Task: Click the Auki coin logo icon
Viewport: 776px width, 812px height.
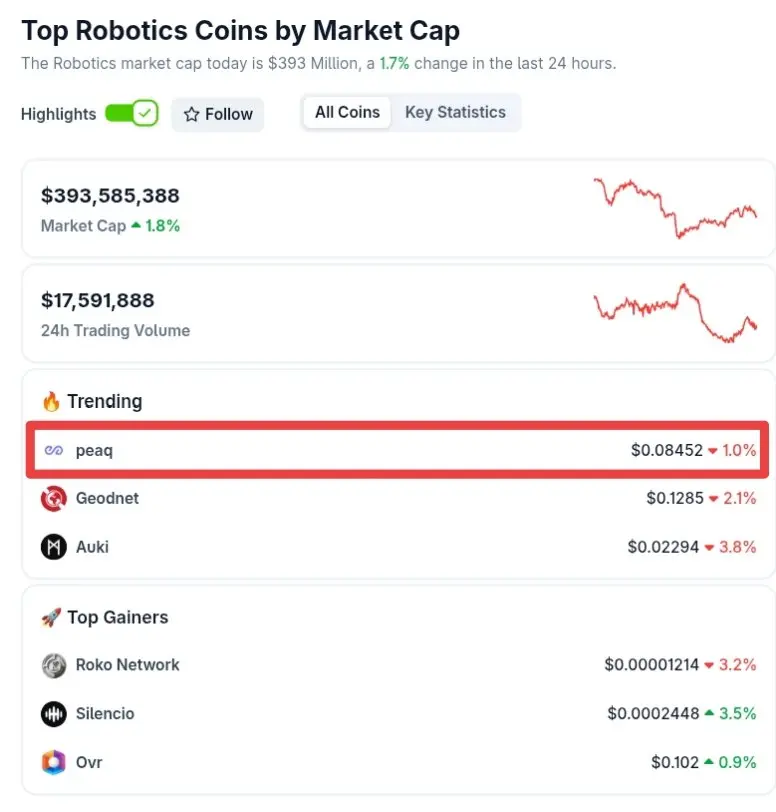Action: [54, 547]
